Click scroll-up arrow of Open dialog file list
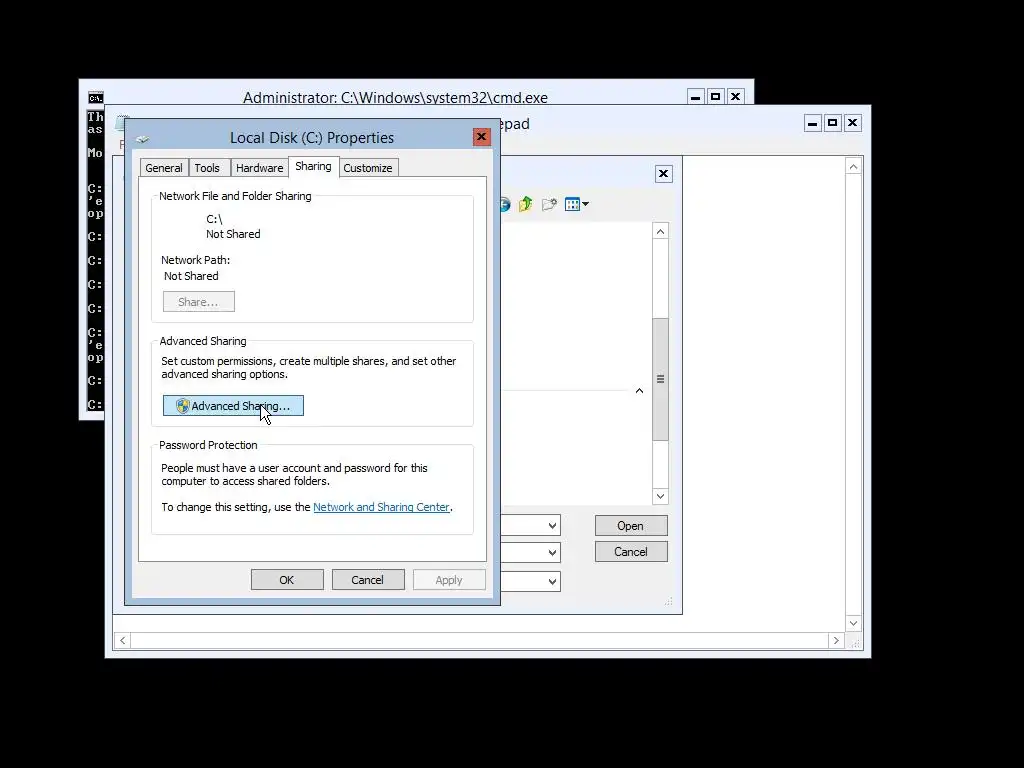The height and width of the screenshot is (768, 1024). point(660,231)
